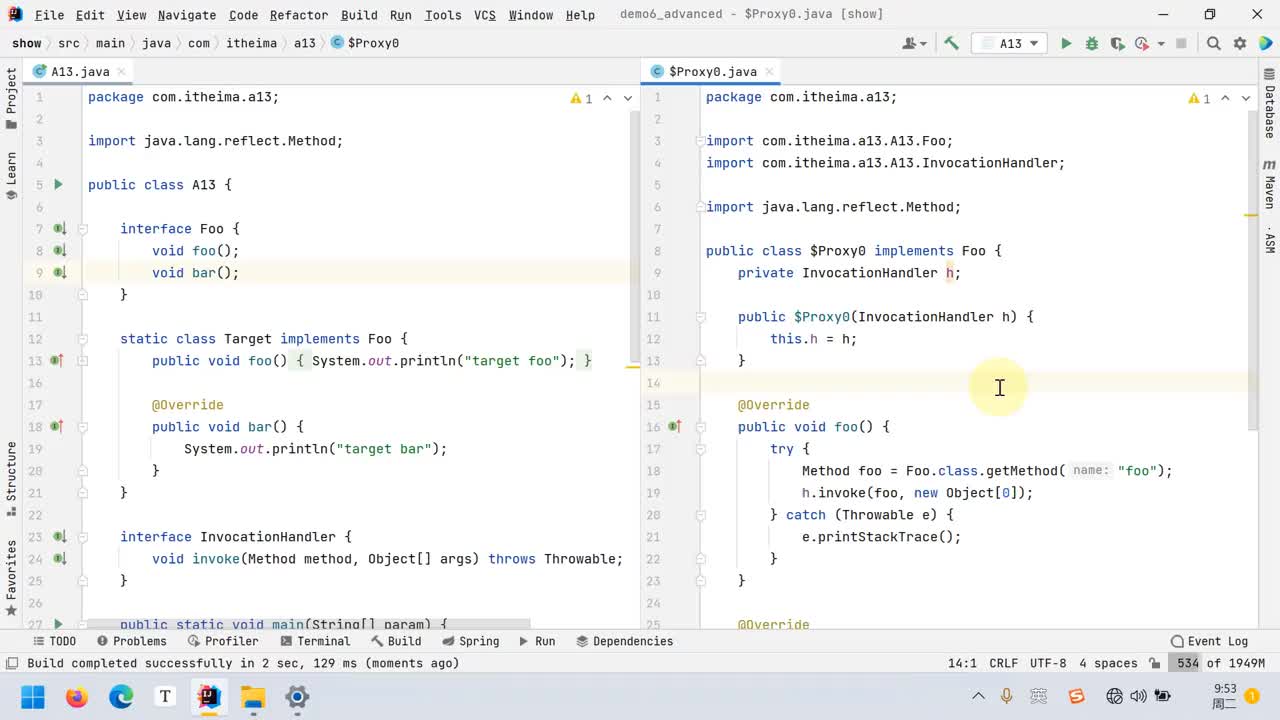This screenshot has width=1280, height=720.
Task: Show hidden system tray icons chevron
Action: pyautogui.click(x=978, y=697)
